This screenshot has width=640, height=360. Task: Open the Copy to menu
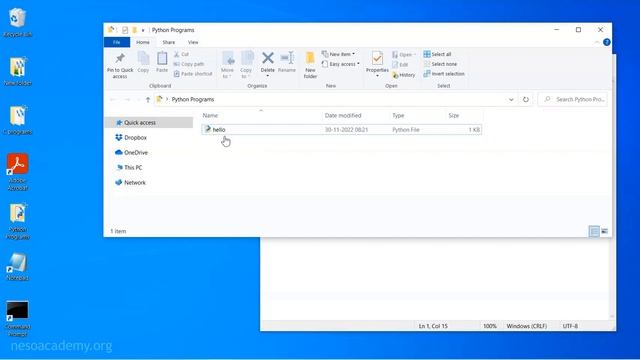(x=247, y=65)
